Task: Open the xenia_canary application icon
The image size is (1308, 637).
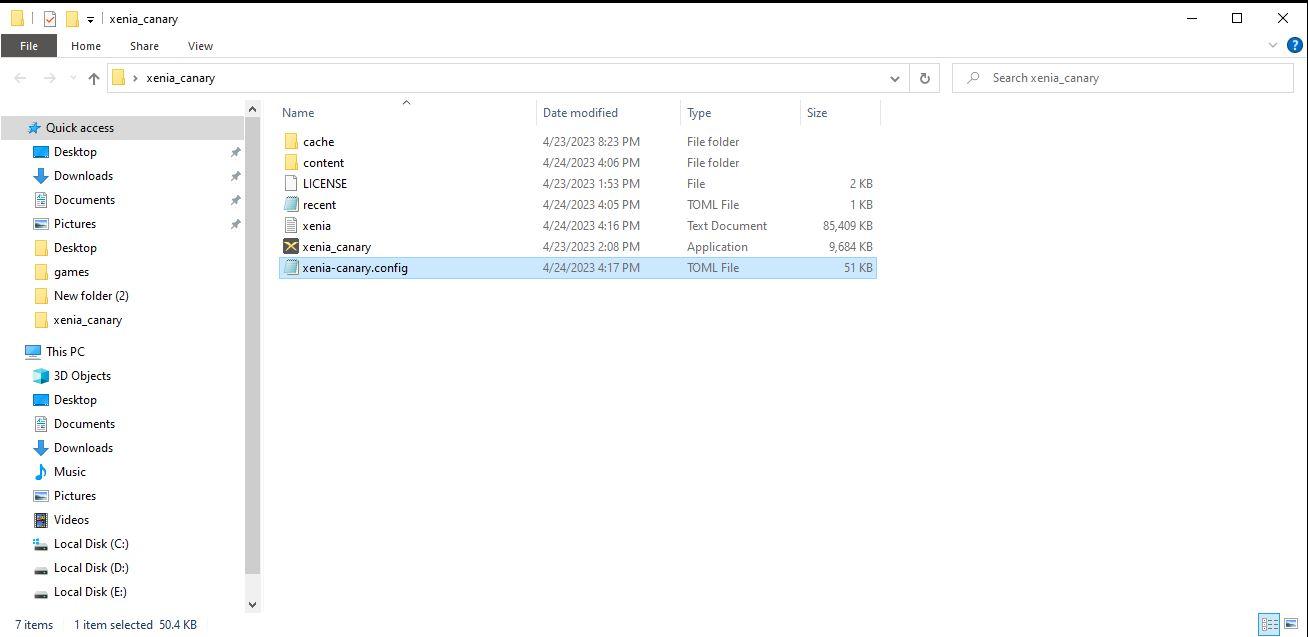Action: (291, 246)
